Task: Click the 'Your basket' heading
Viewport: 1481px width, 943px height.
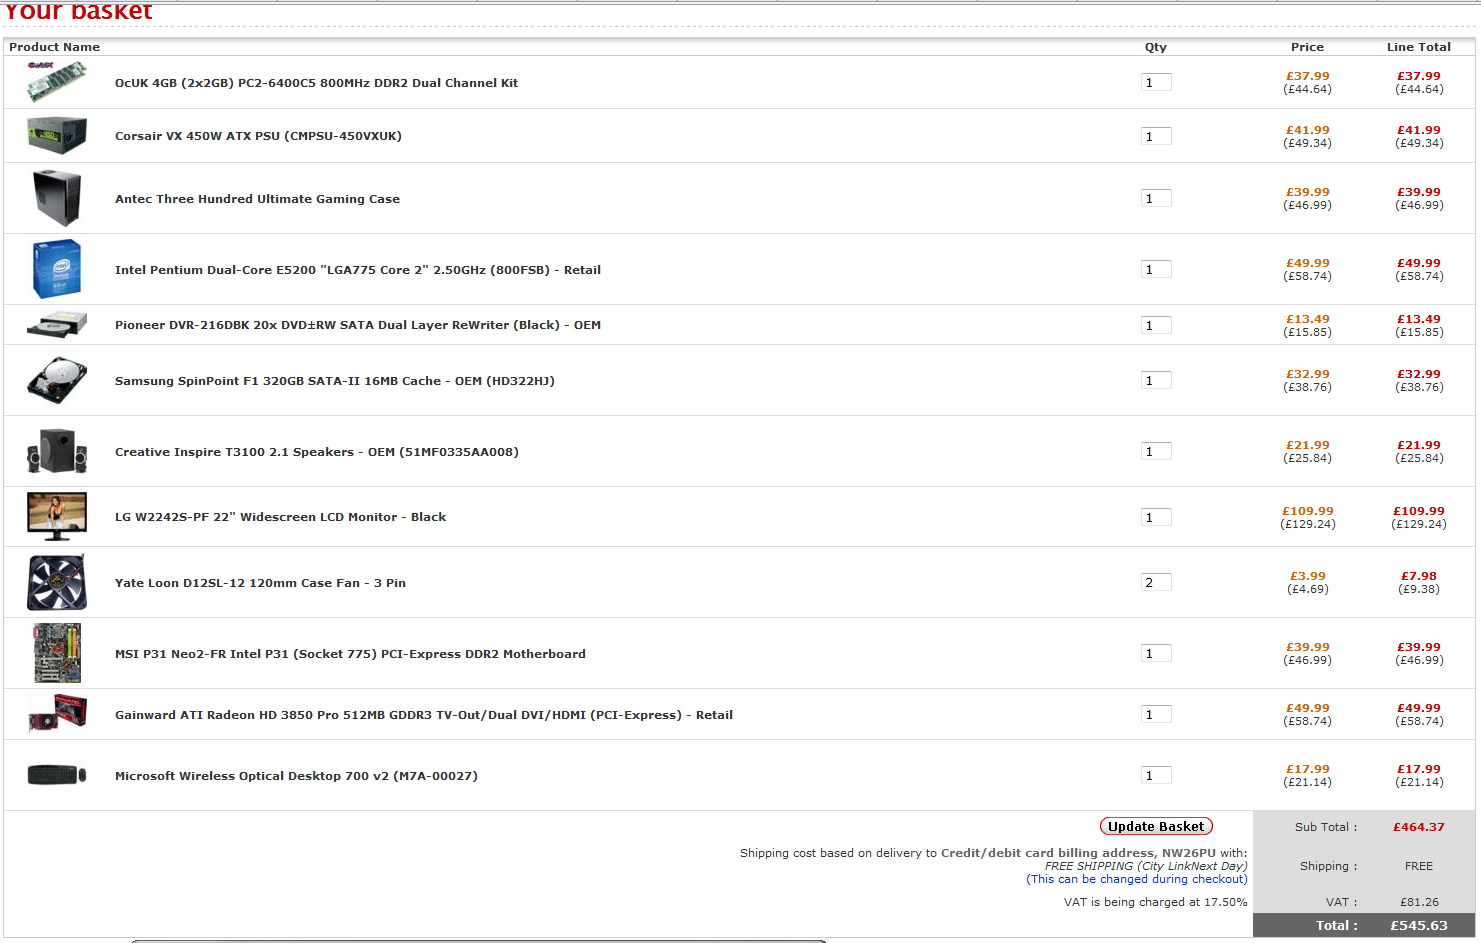Action: click(x=79, y=11)
